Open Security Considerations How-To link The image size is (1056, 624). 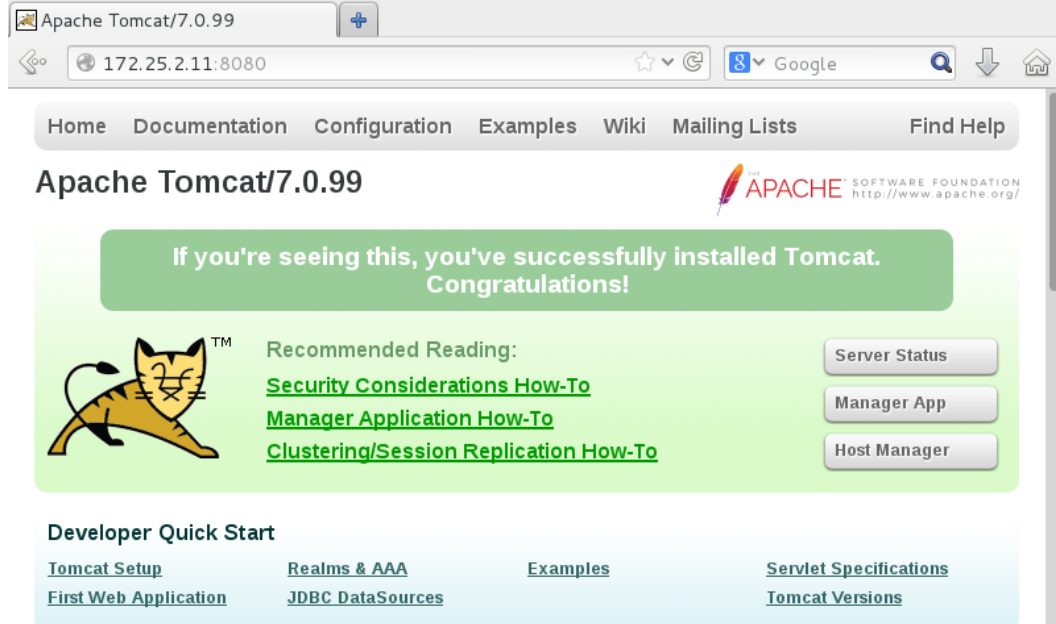point(428,386)
